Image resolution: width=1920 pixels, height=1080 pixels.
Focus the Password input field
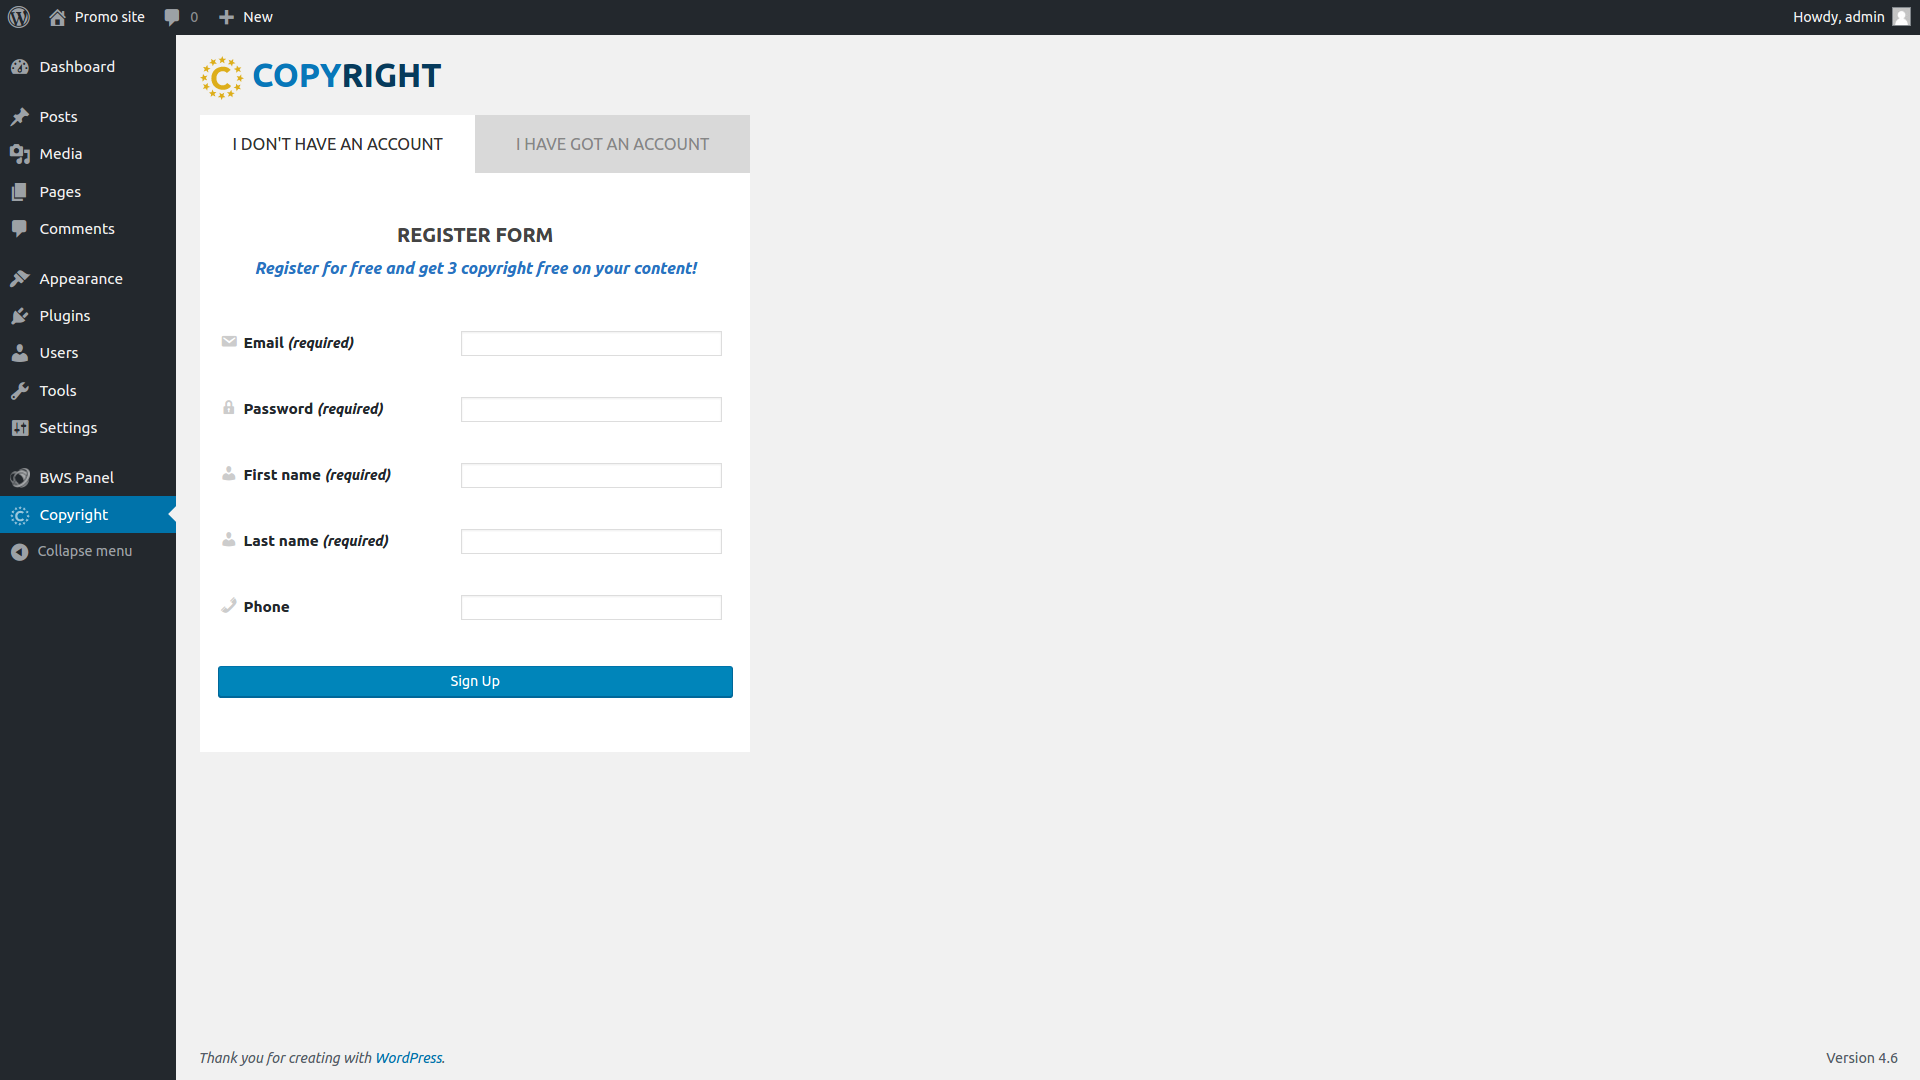tap(591, 410)
